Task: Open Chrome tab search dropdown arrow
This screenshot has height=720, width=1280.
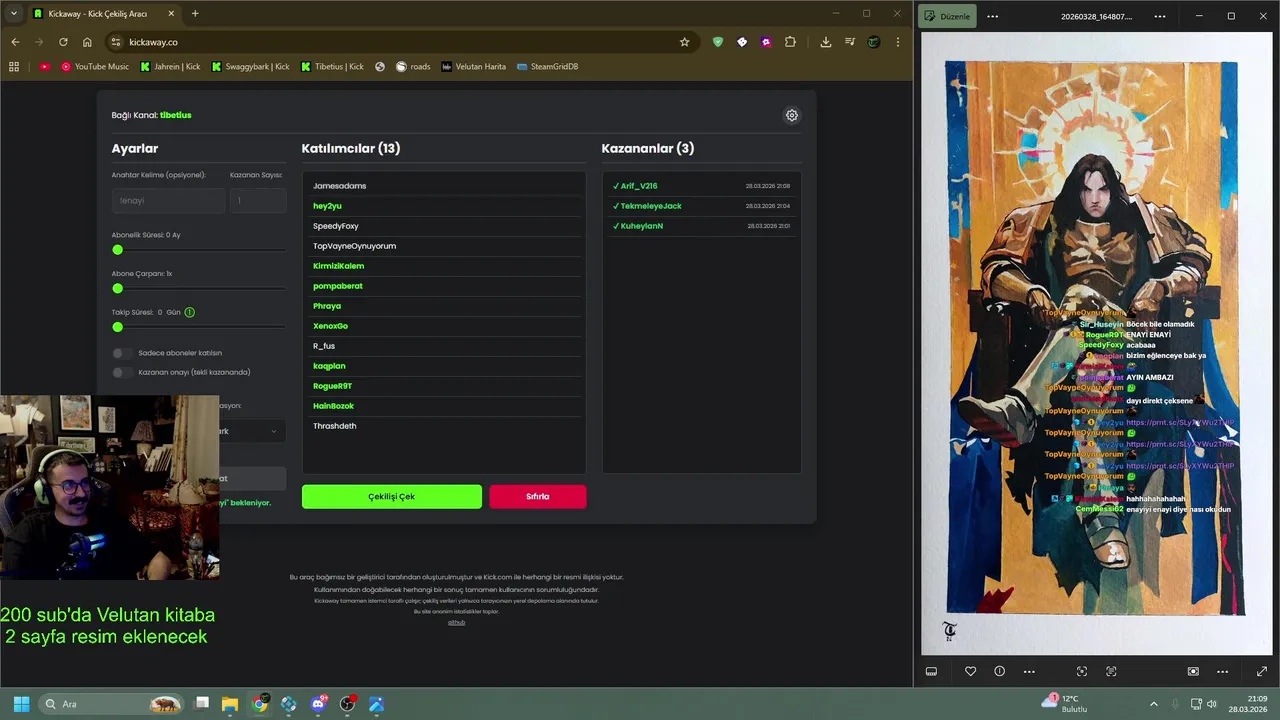Action: click(x=13, y=13)
